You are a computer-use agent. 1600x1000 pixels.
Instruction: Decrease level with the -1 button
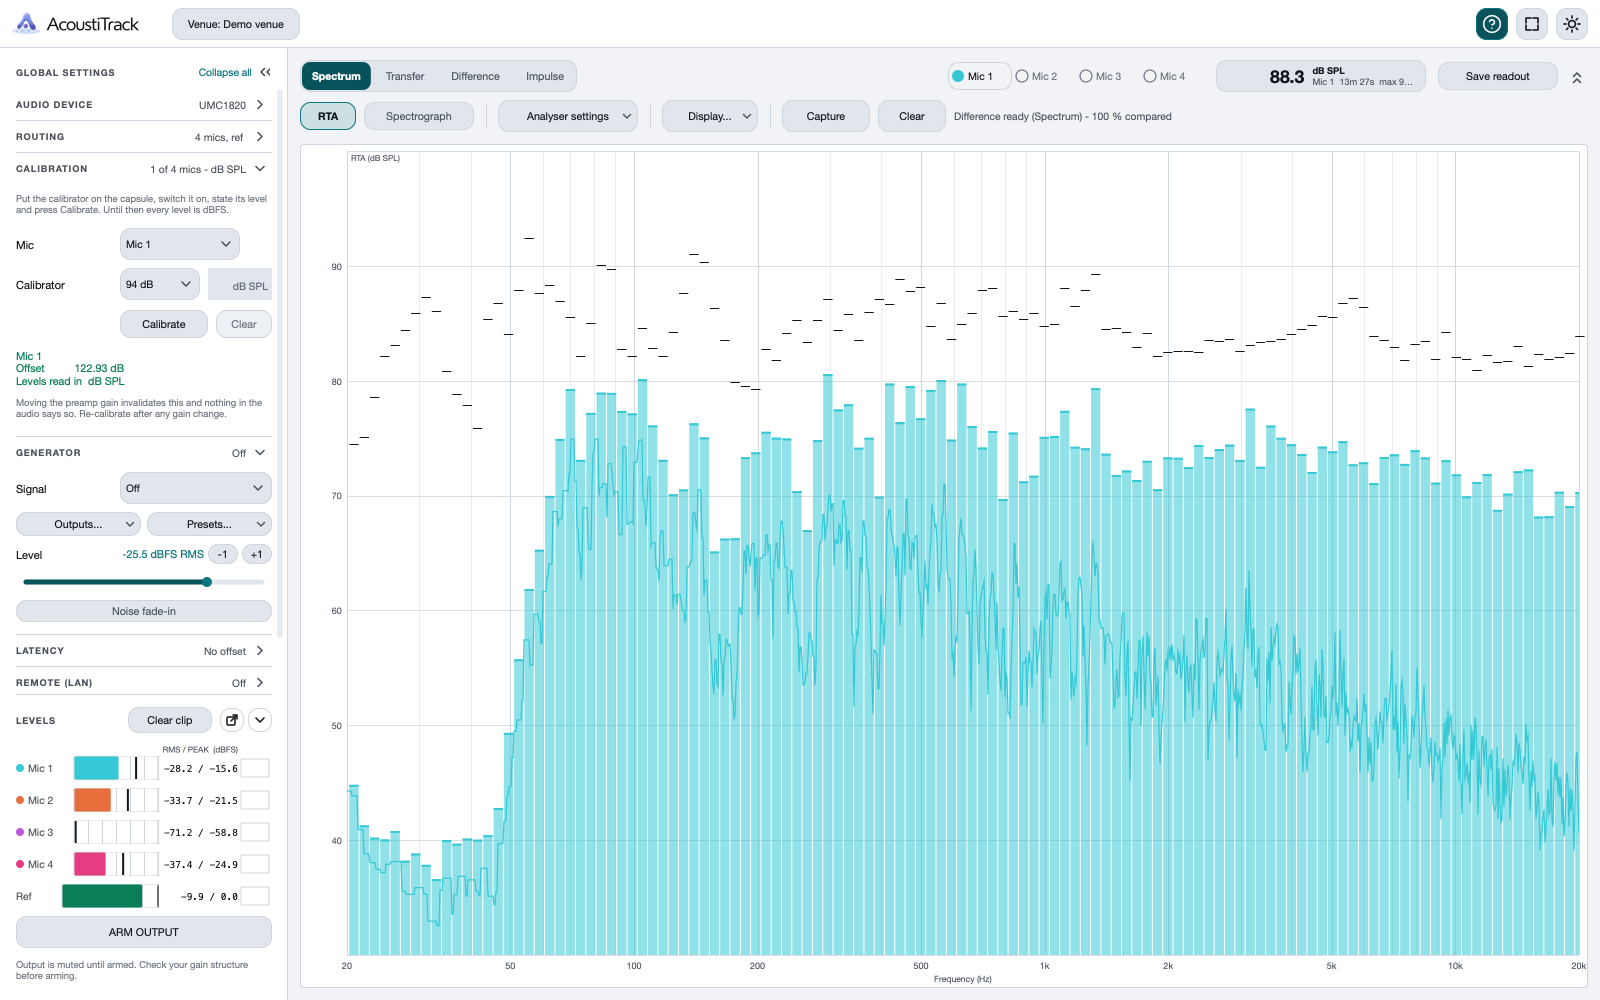click(223, 554)
